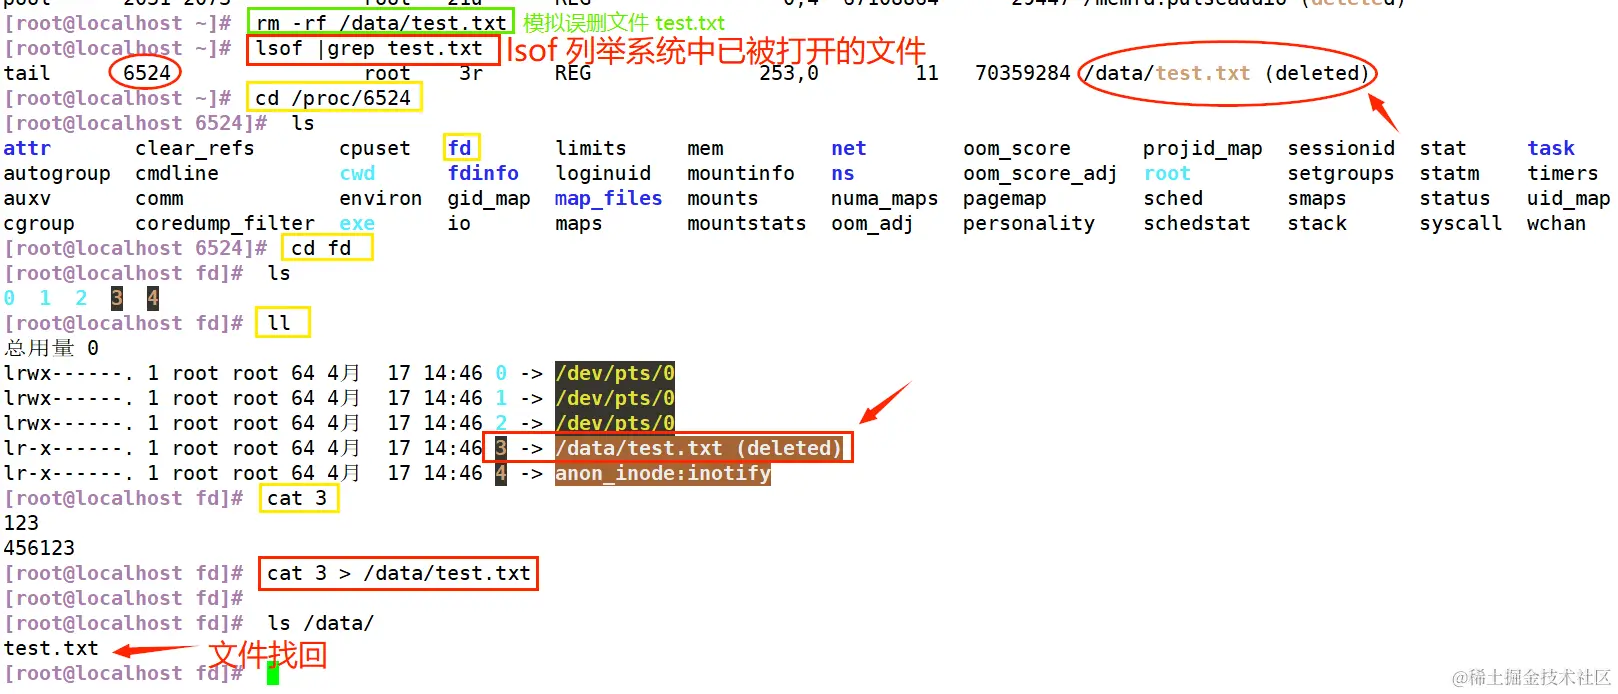This screenshot has height=694, width=1618.
Task: Click the 'coredump_filter' entry
Action: coord(225,223)
